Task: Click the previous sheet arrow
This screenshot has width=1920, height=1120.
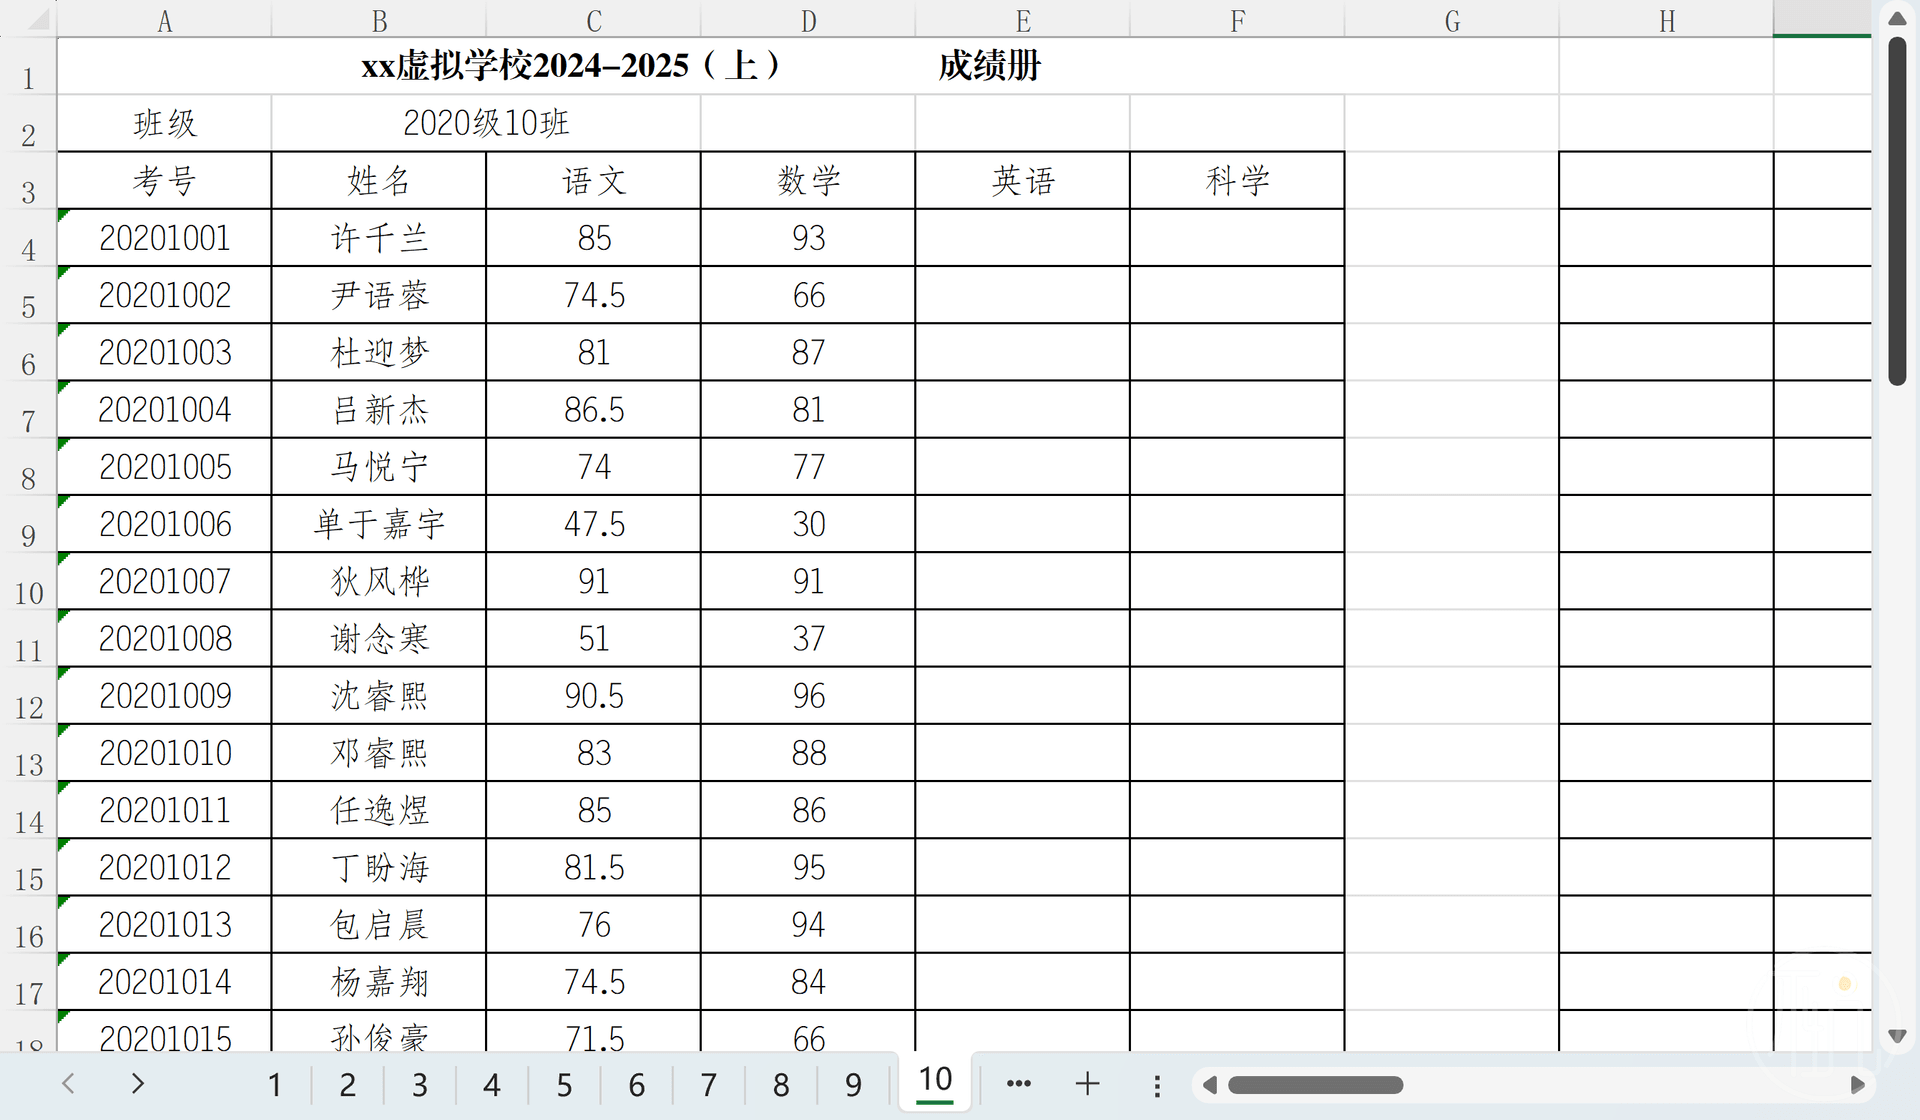Action: [x=68, y=1083]
